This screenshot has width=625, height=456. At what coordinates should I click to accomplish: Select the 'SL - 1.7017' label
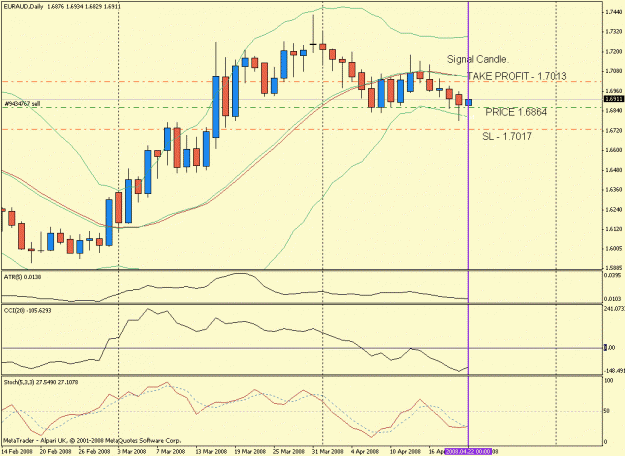point(507,136)
